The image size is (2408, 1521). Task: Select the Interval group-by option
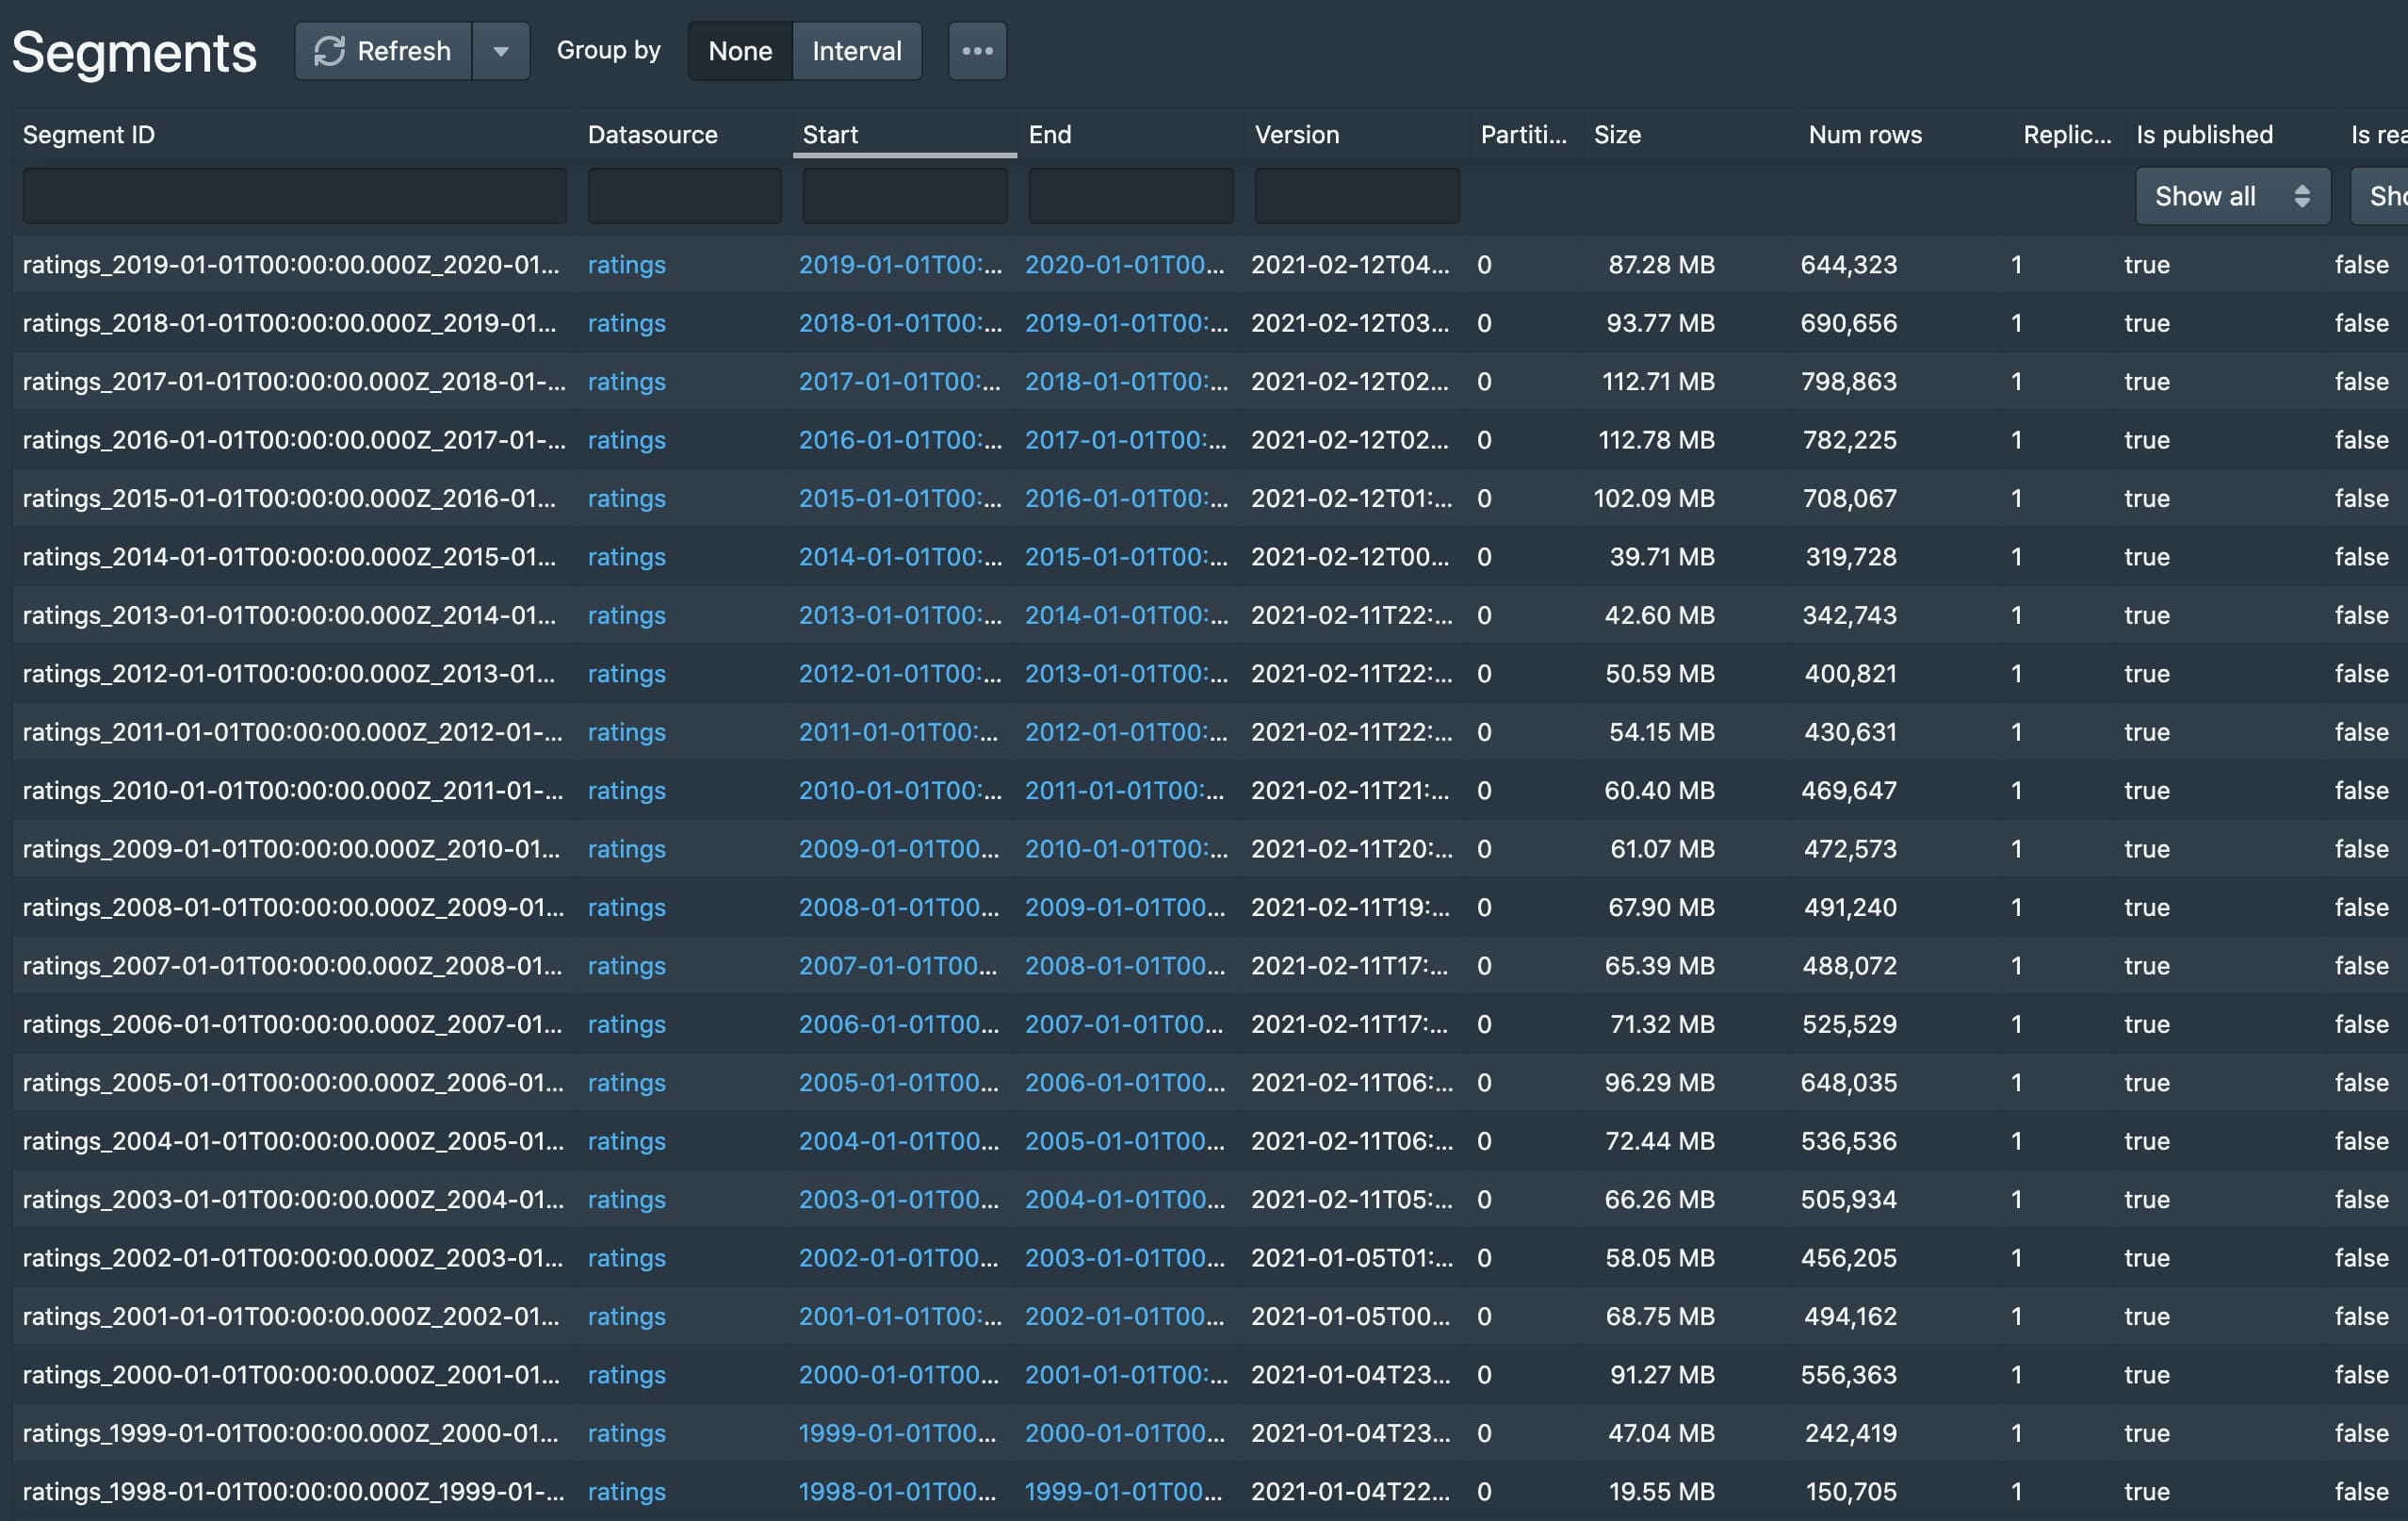point(857,51)
